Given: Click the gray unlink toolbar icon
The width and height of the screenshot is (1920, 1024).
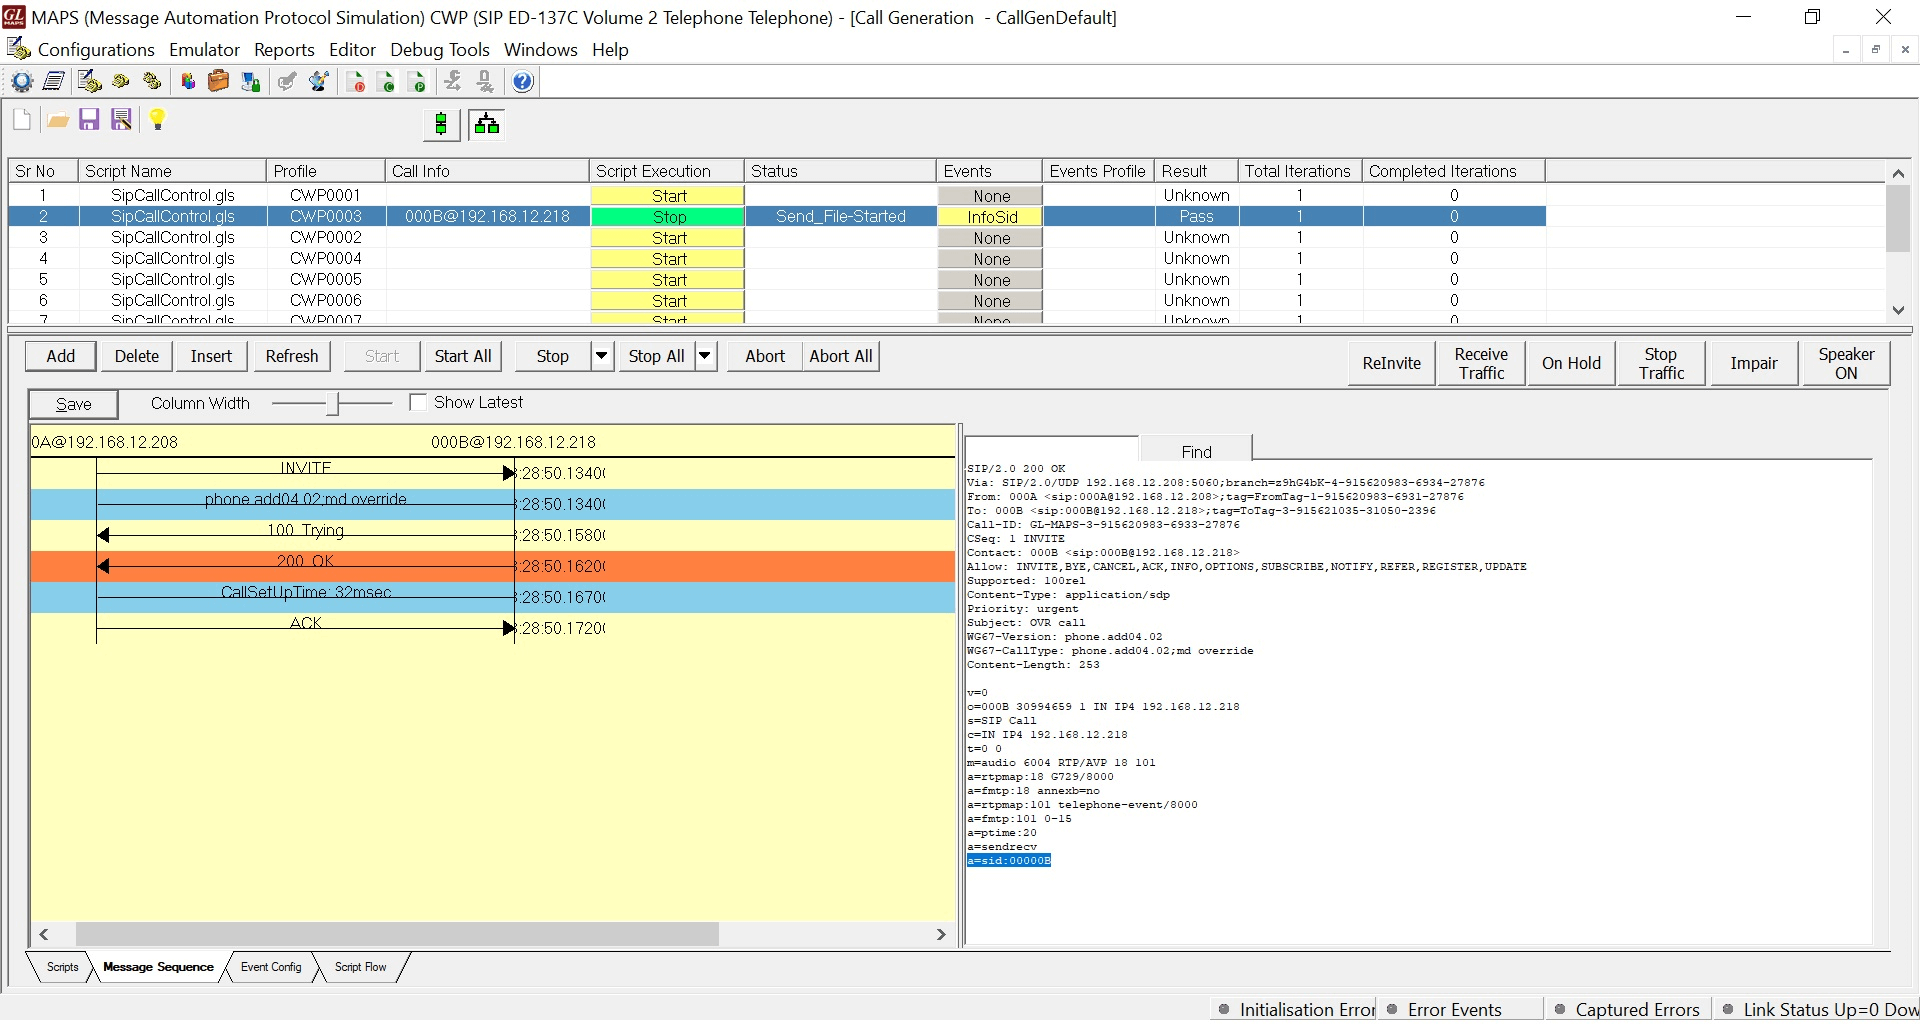Looking at the screenshot, I should (486, 82).
